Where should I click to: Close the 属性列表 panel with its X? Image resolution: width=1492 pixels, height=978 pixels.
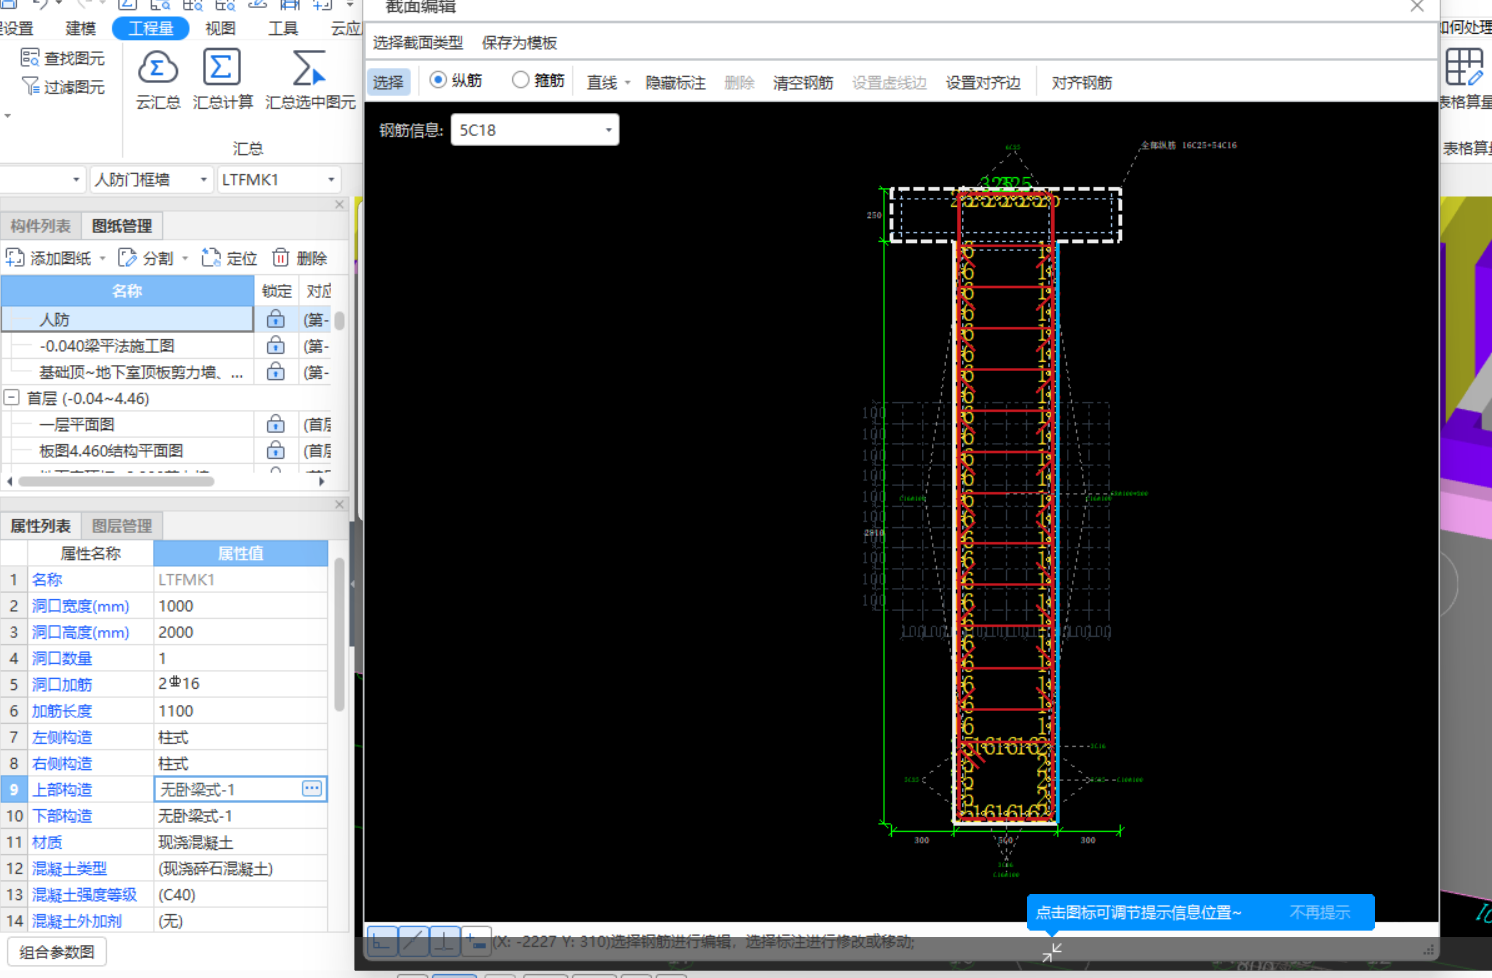click(339, 505)
